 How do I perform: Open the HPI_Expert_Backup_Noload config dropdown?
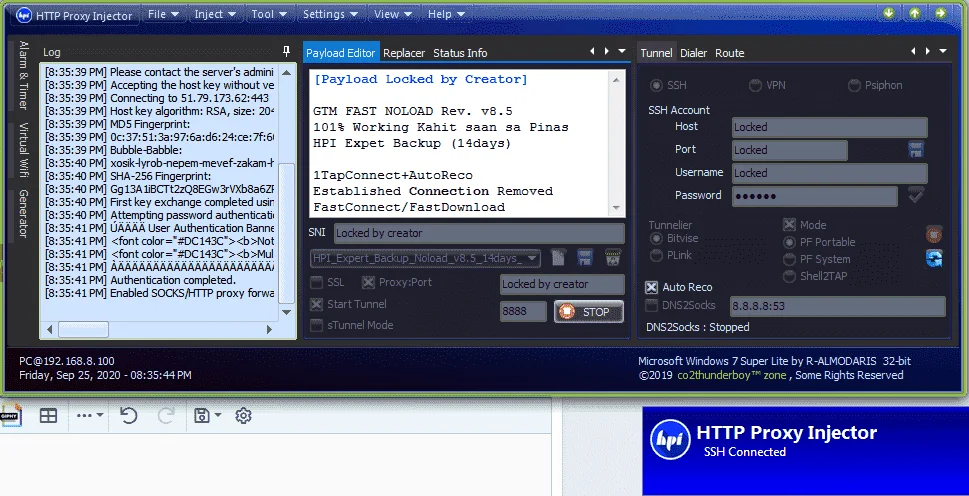coord(425,258)
